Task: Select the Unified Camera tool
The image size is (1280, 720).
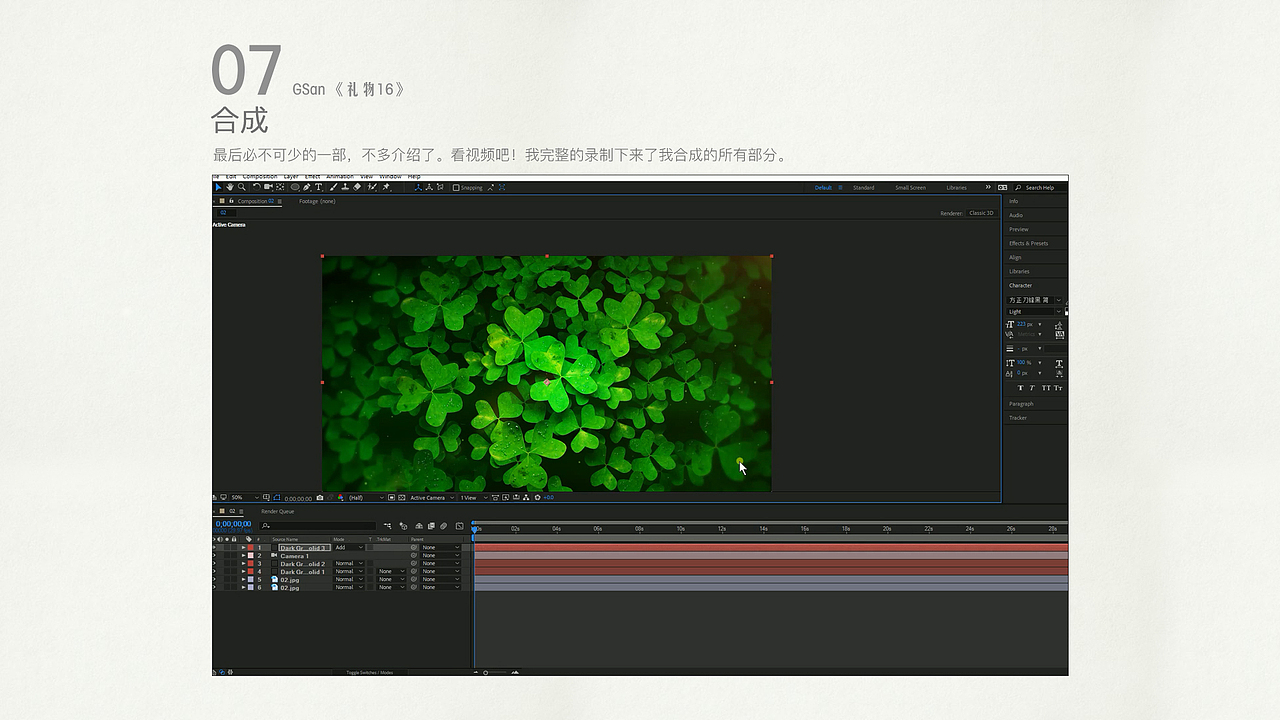Action: point(268,187)
